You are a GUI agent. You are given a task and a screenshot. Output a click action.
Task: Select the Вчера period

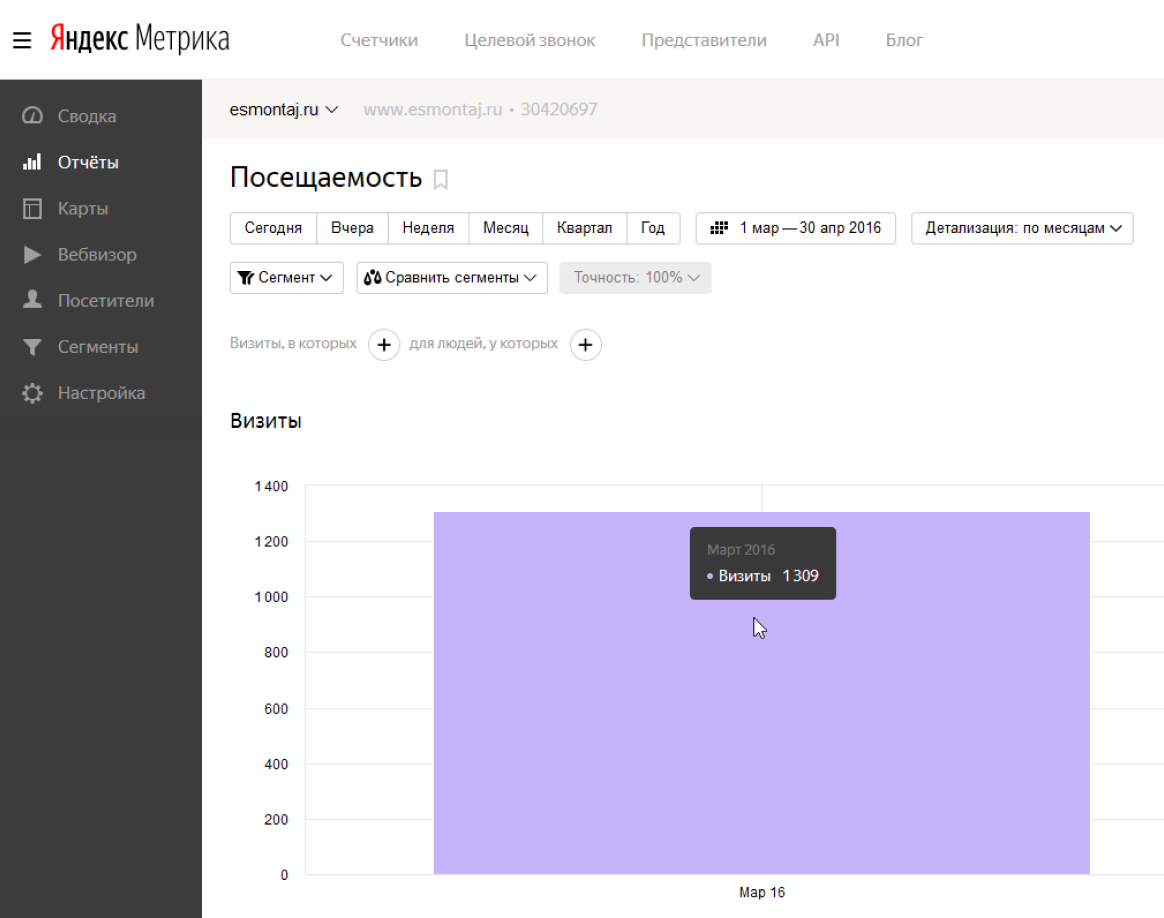(353, 228)
